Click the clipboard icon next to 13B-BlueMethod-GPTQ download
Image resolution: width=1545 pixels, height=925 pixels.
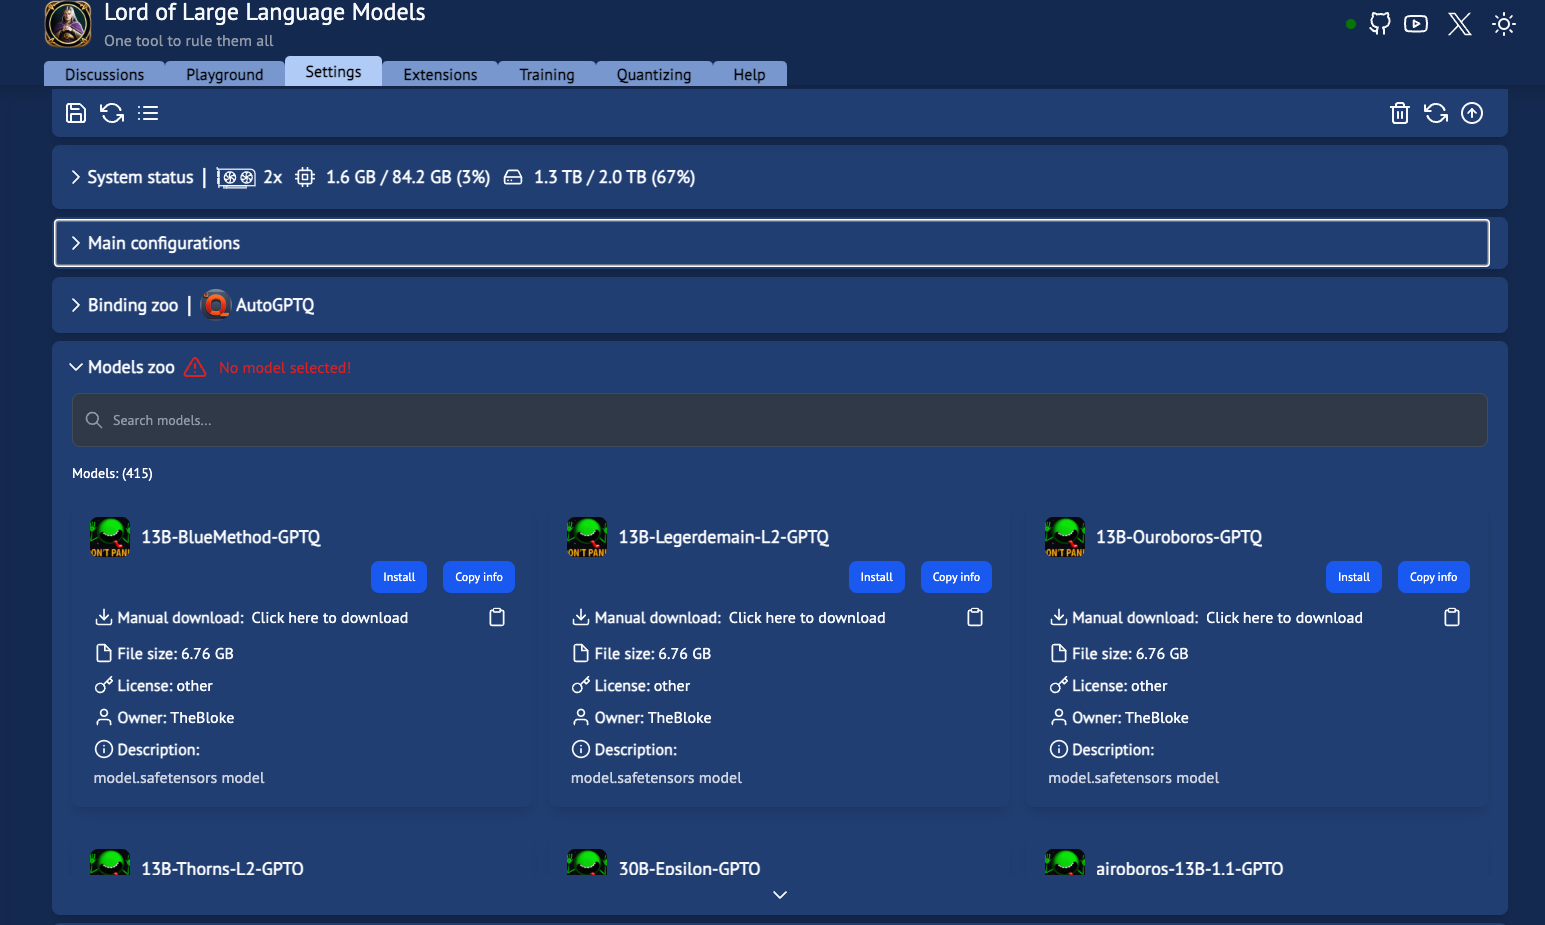coord(497,617)
